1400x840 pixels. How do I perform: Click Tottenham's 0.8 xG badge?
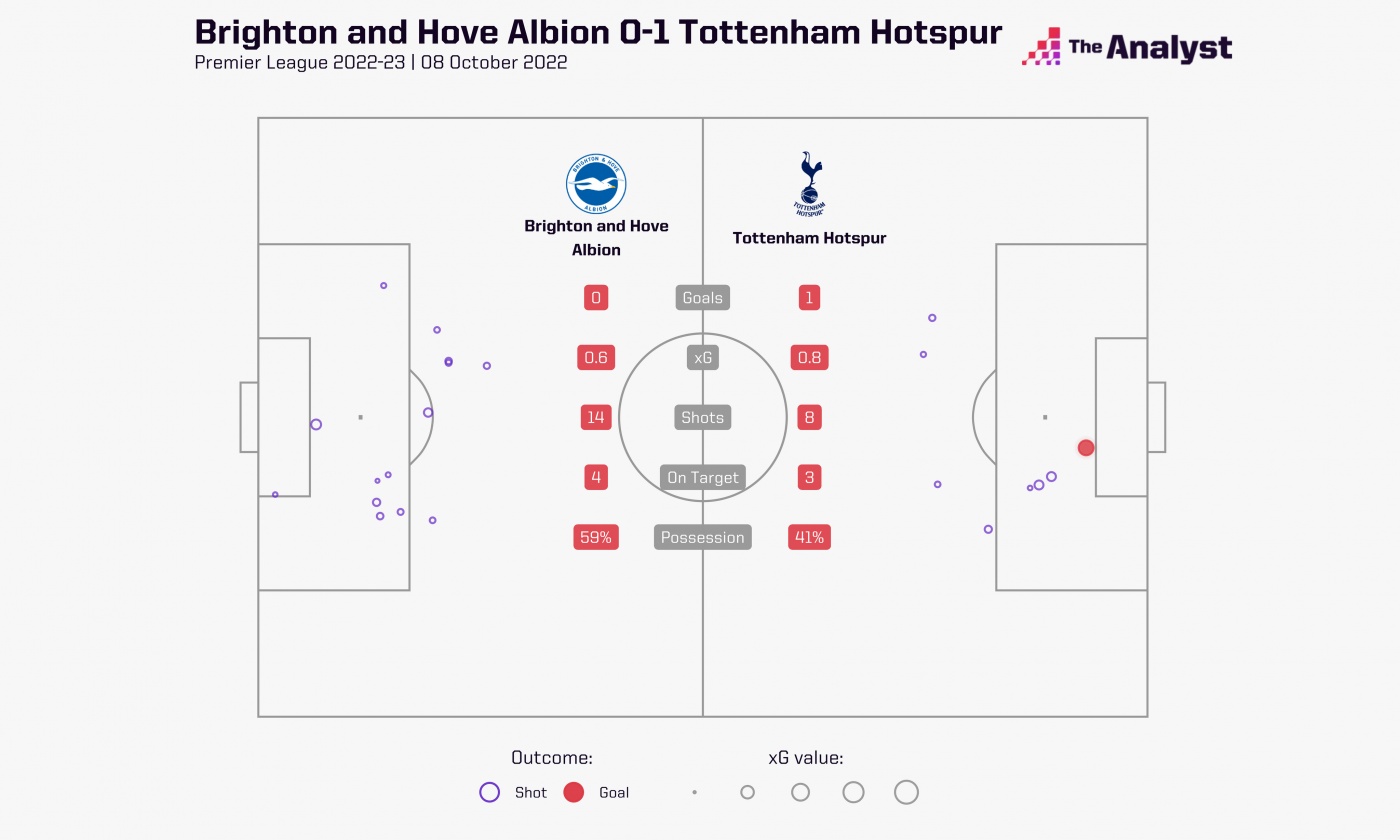(809, 358)
